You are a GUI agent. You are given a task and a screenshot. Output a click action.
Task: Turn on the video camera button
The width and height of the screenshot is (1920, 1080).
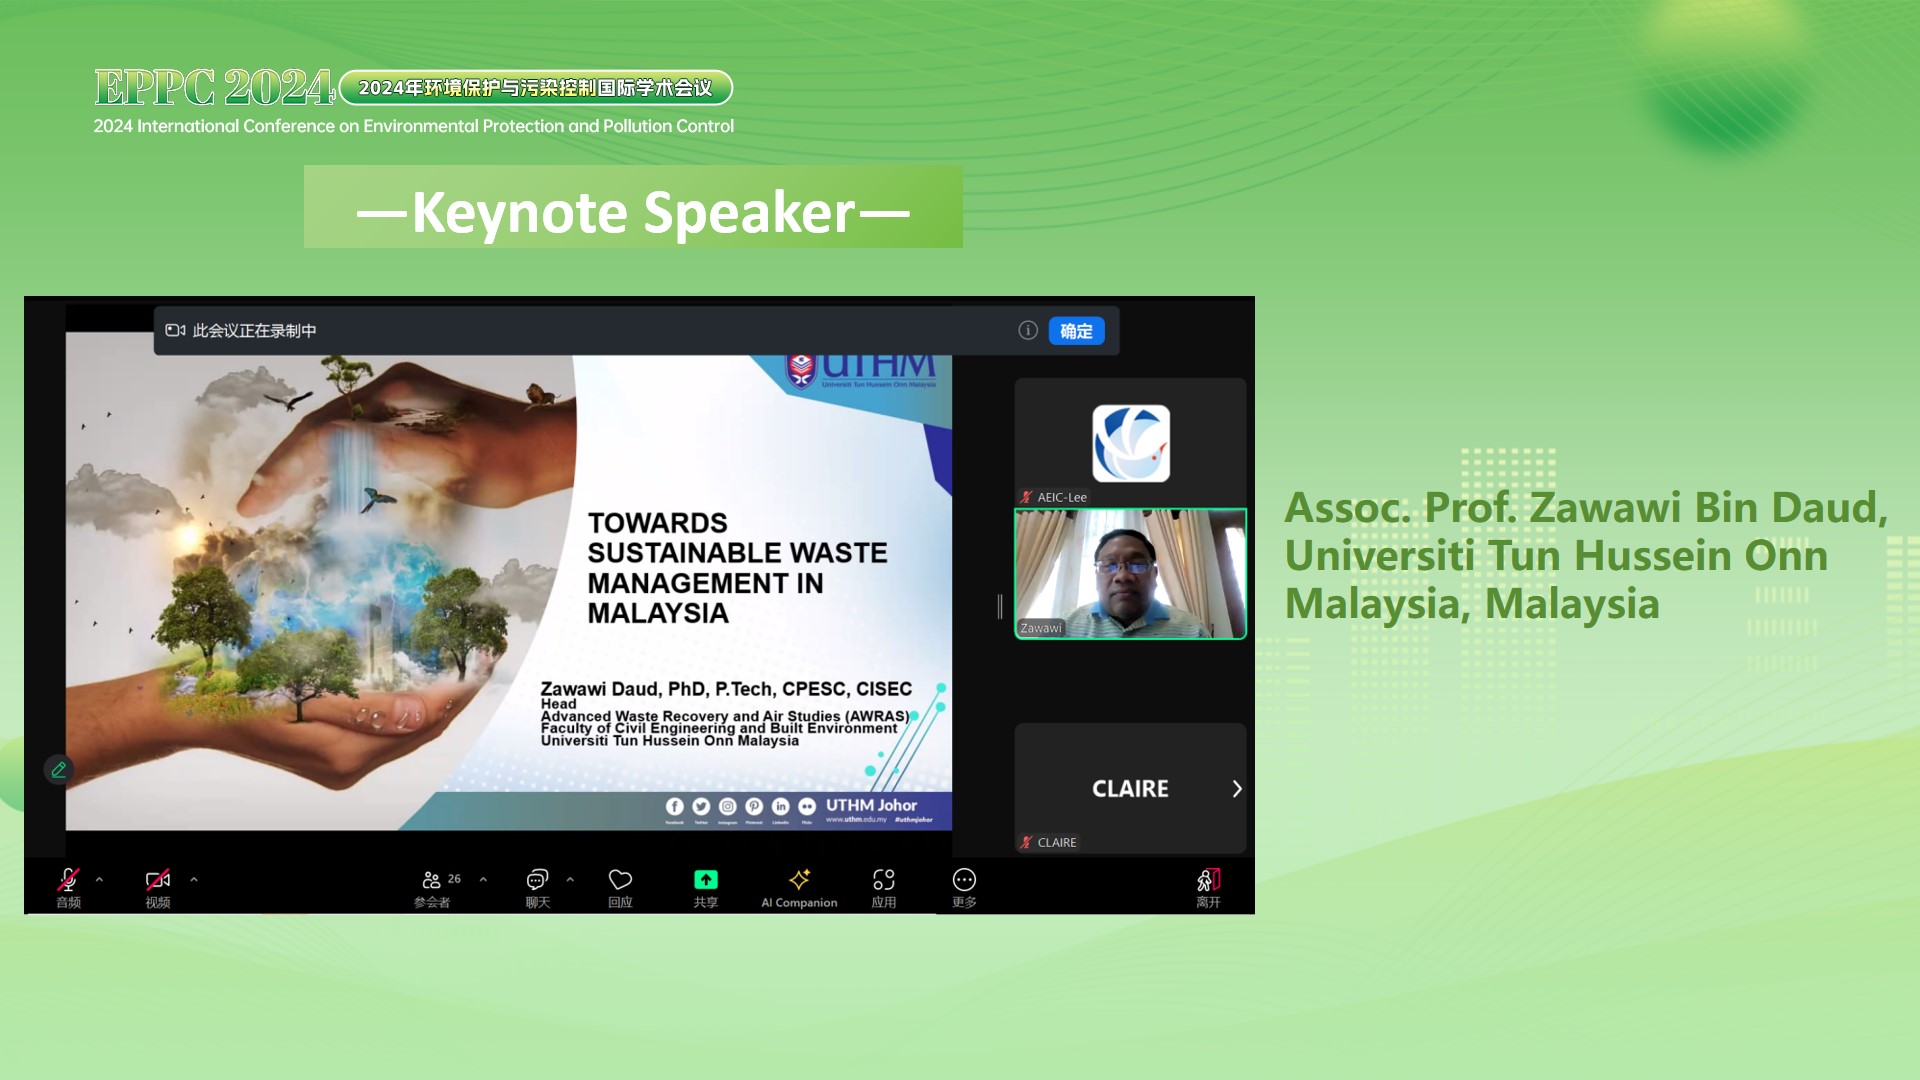[x=158, y=887]
